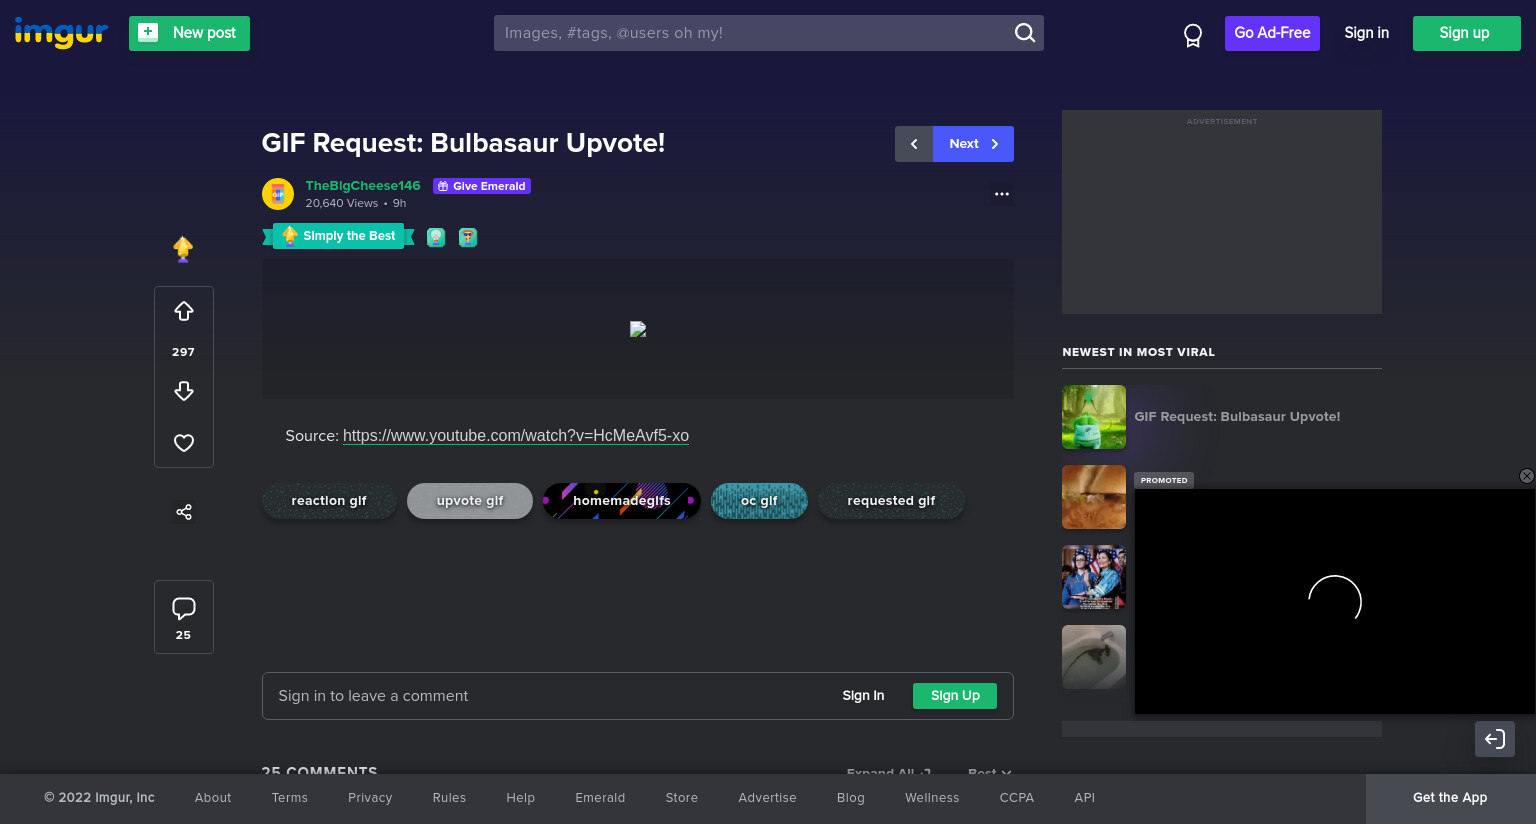Open About footer link
Viewport: 1536px width, 824px height.
(213, 798)
